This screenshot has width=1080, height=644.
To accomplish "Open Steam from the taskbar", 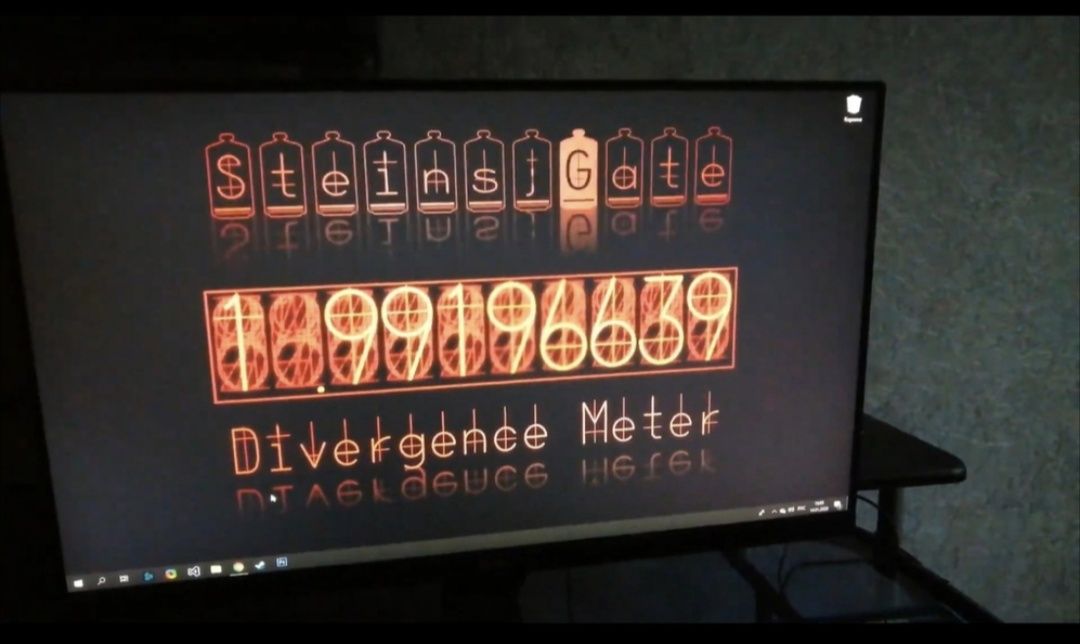I will (260, 565).
